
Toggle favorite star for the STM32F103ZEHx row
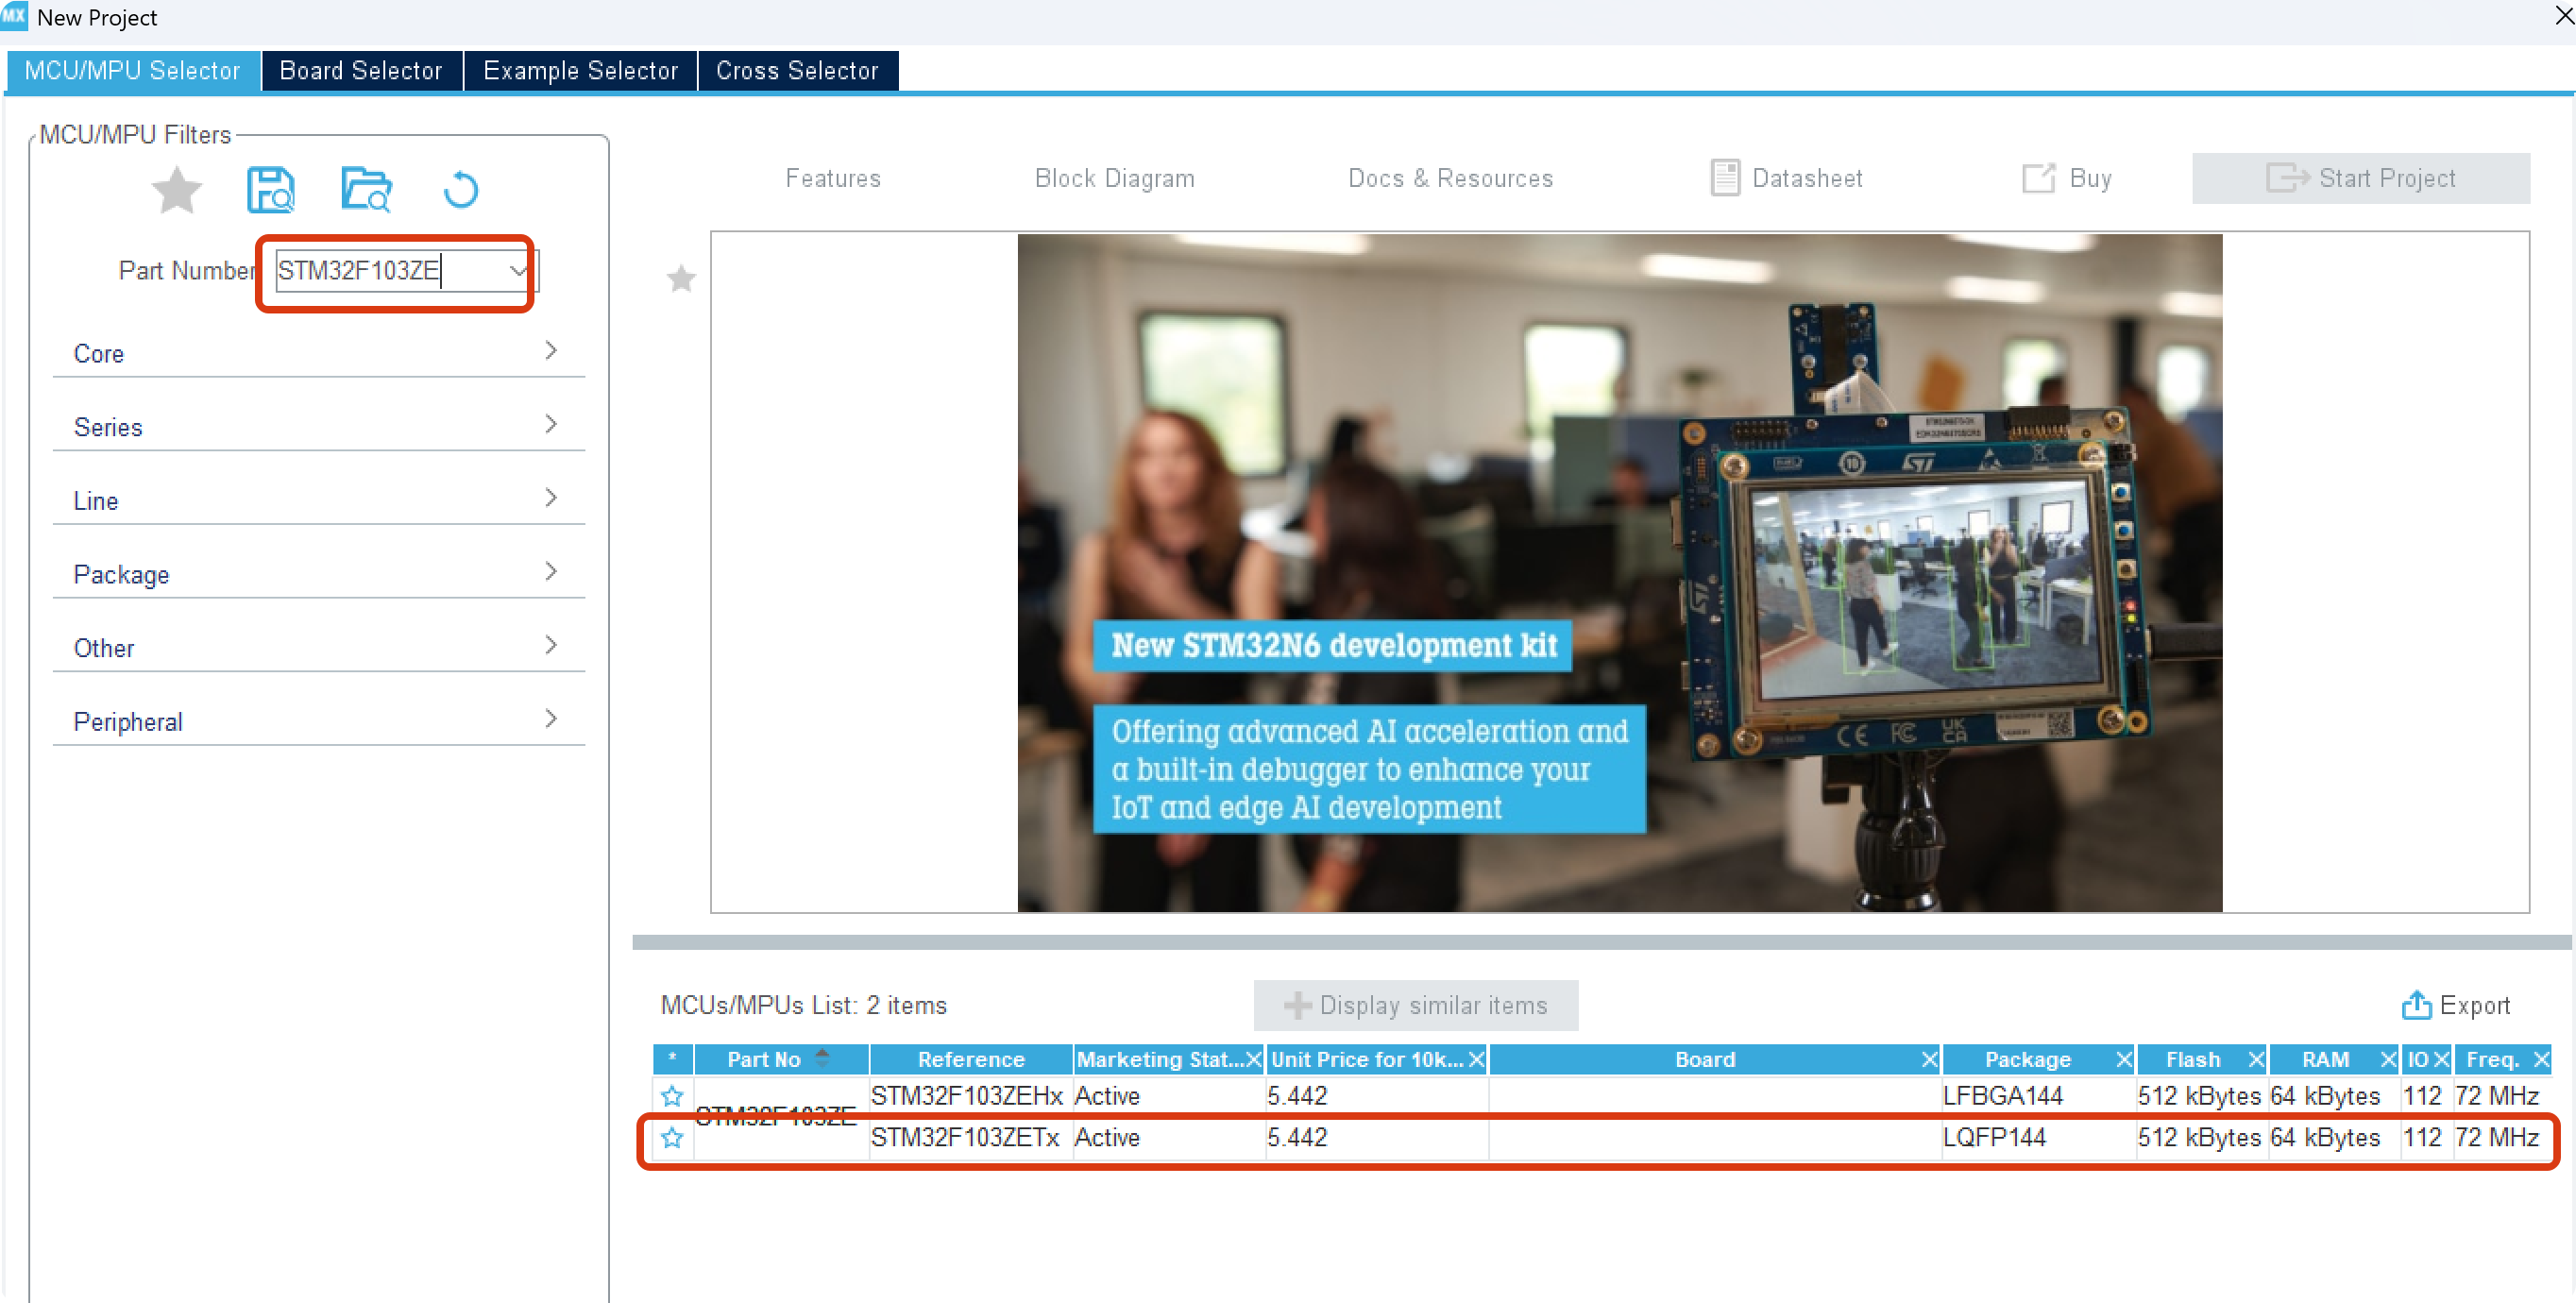(x=672, y=1096)
